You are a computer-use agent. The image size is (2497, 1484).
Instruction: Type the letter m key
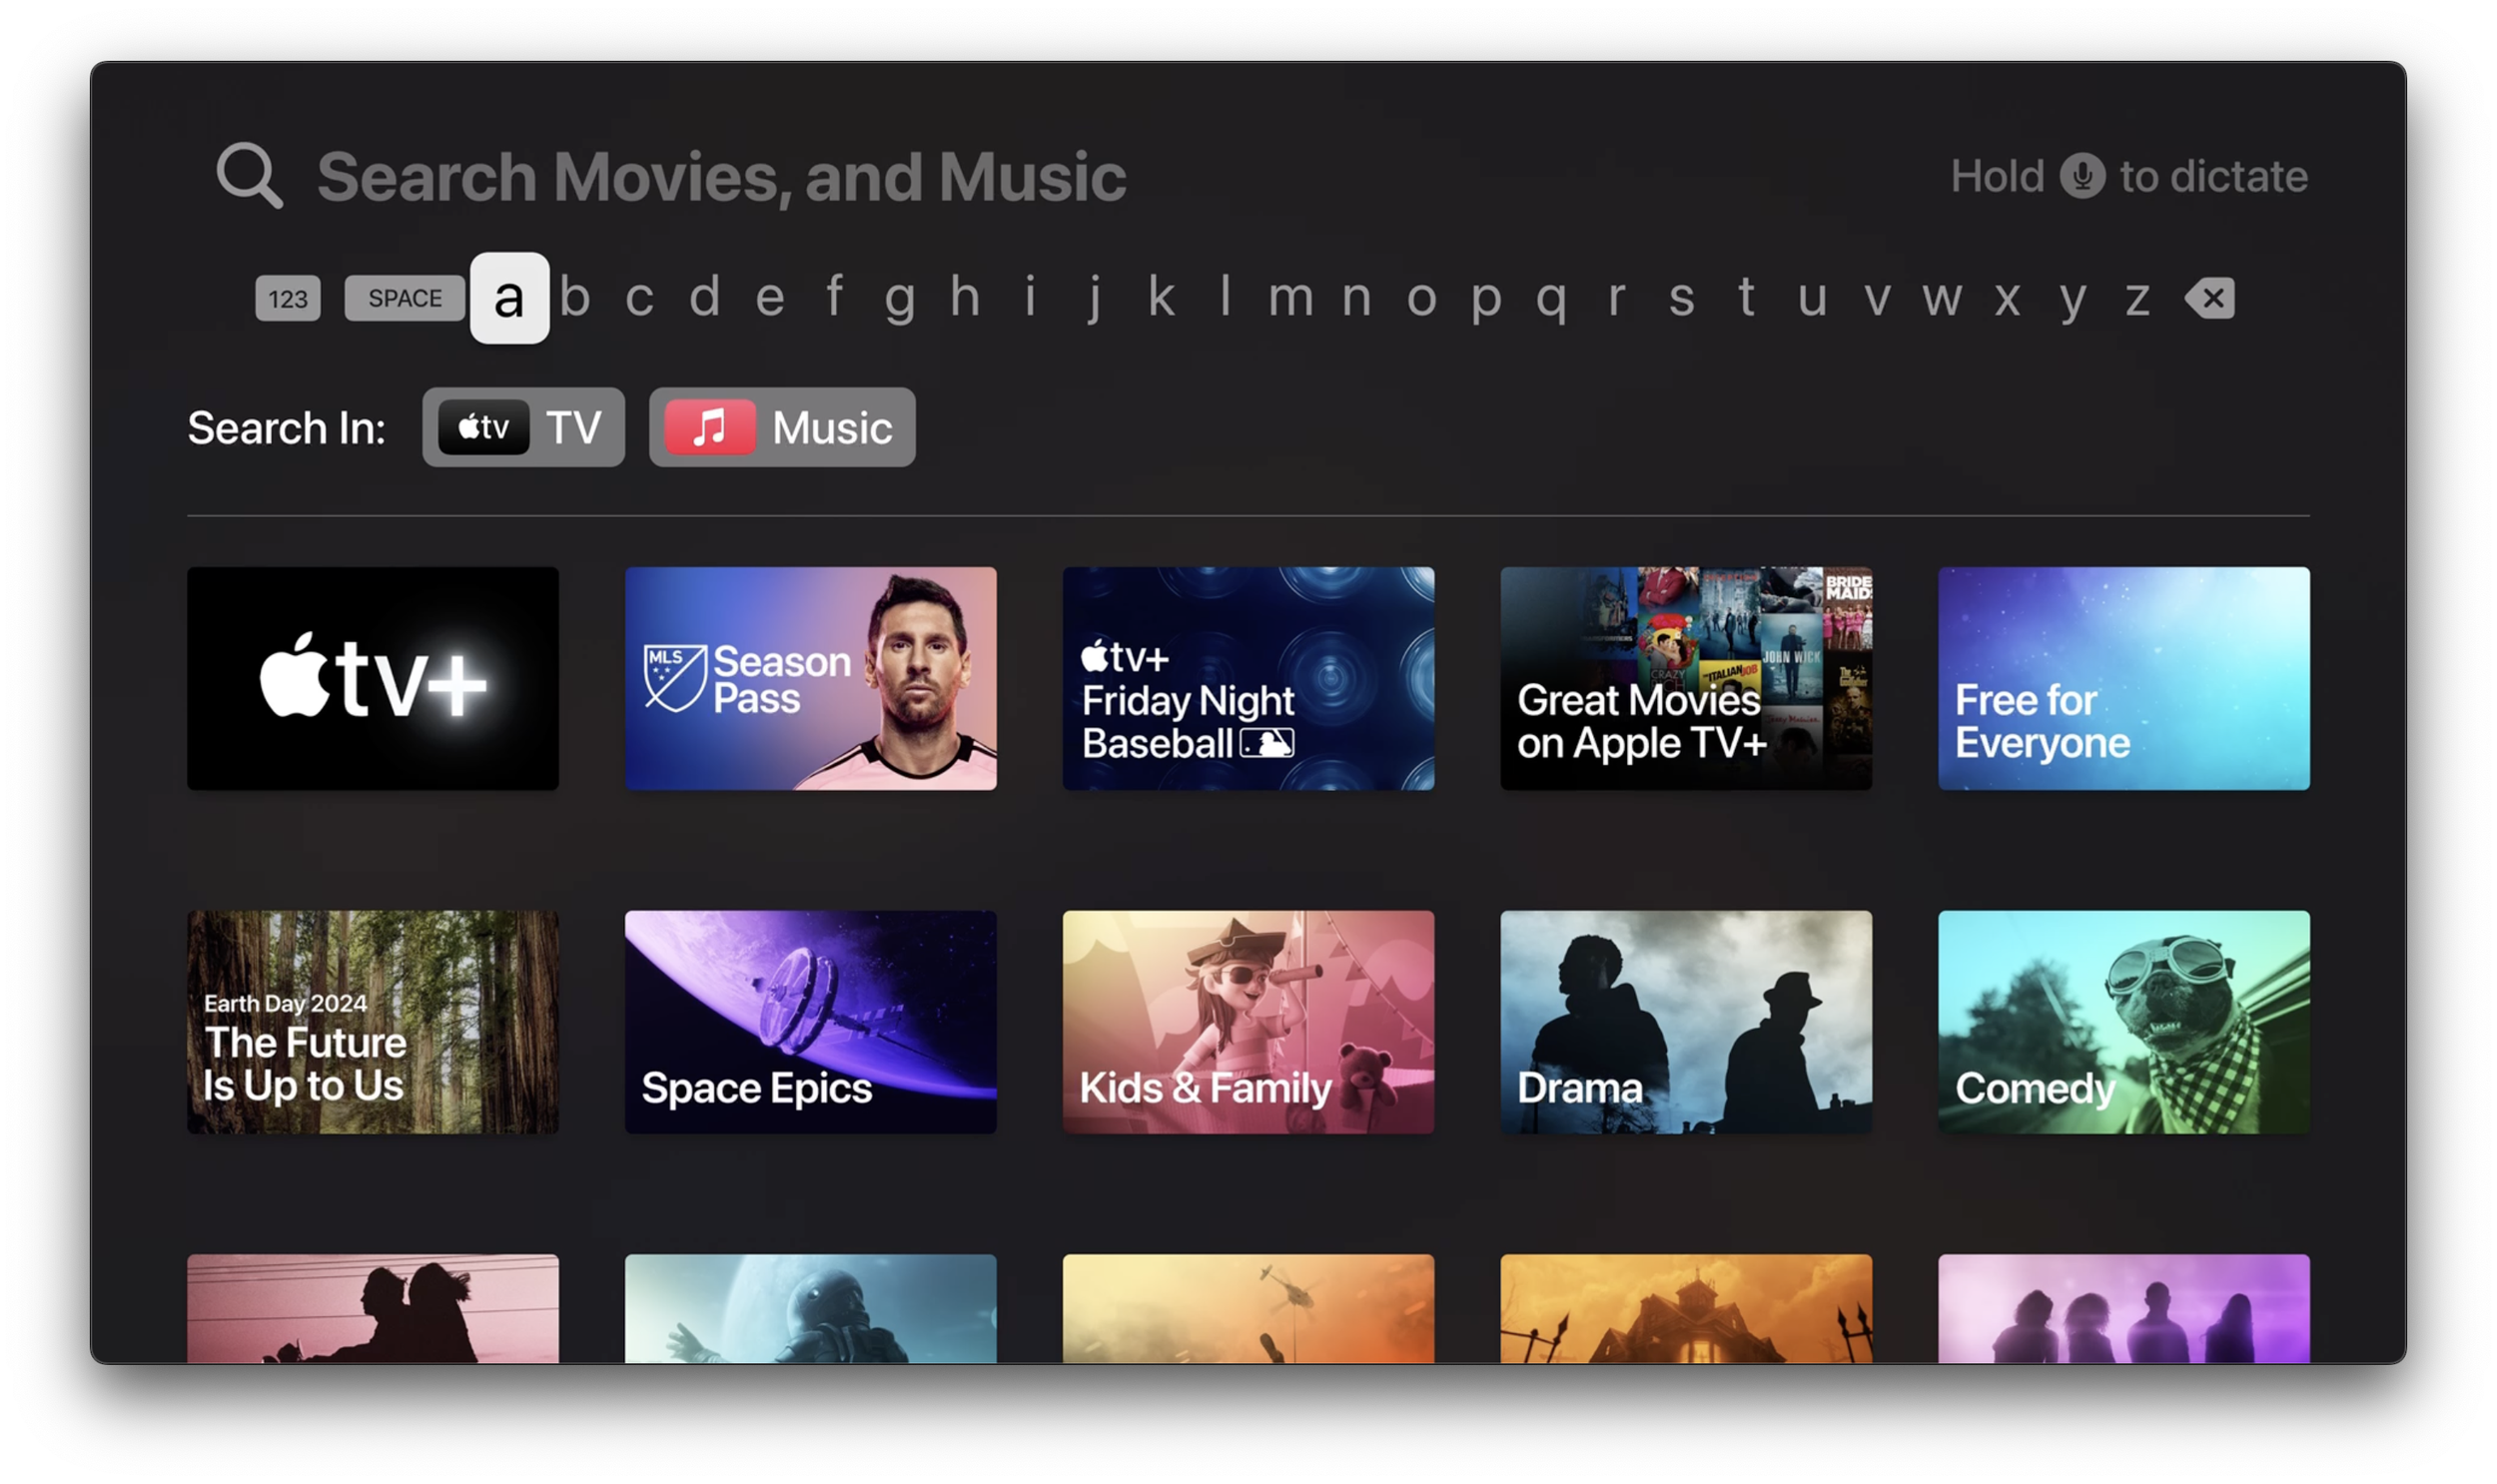(1290, 298)
